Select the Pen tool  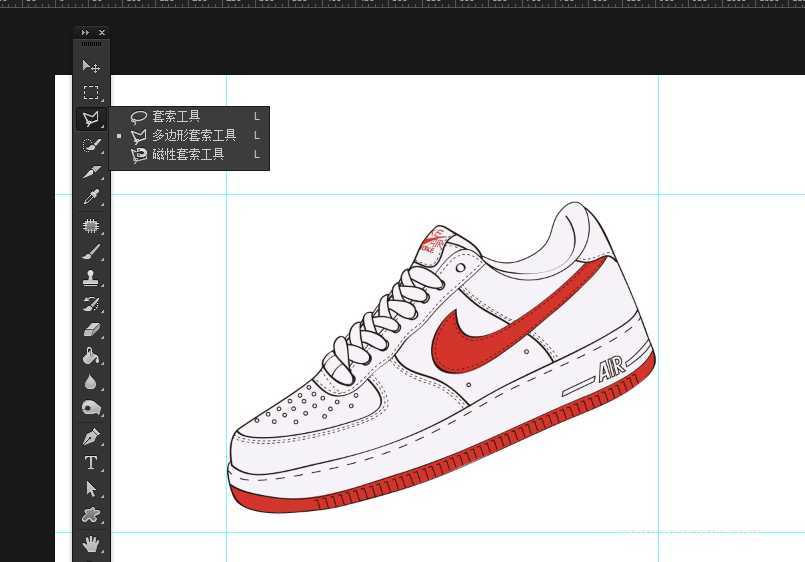[91, 437]
